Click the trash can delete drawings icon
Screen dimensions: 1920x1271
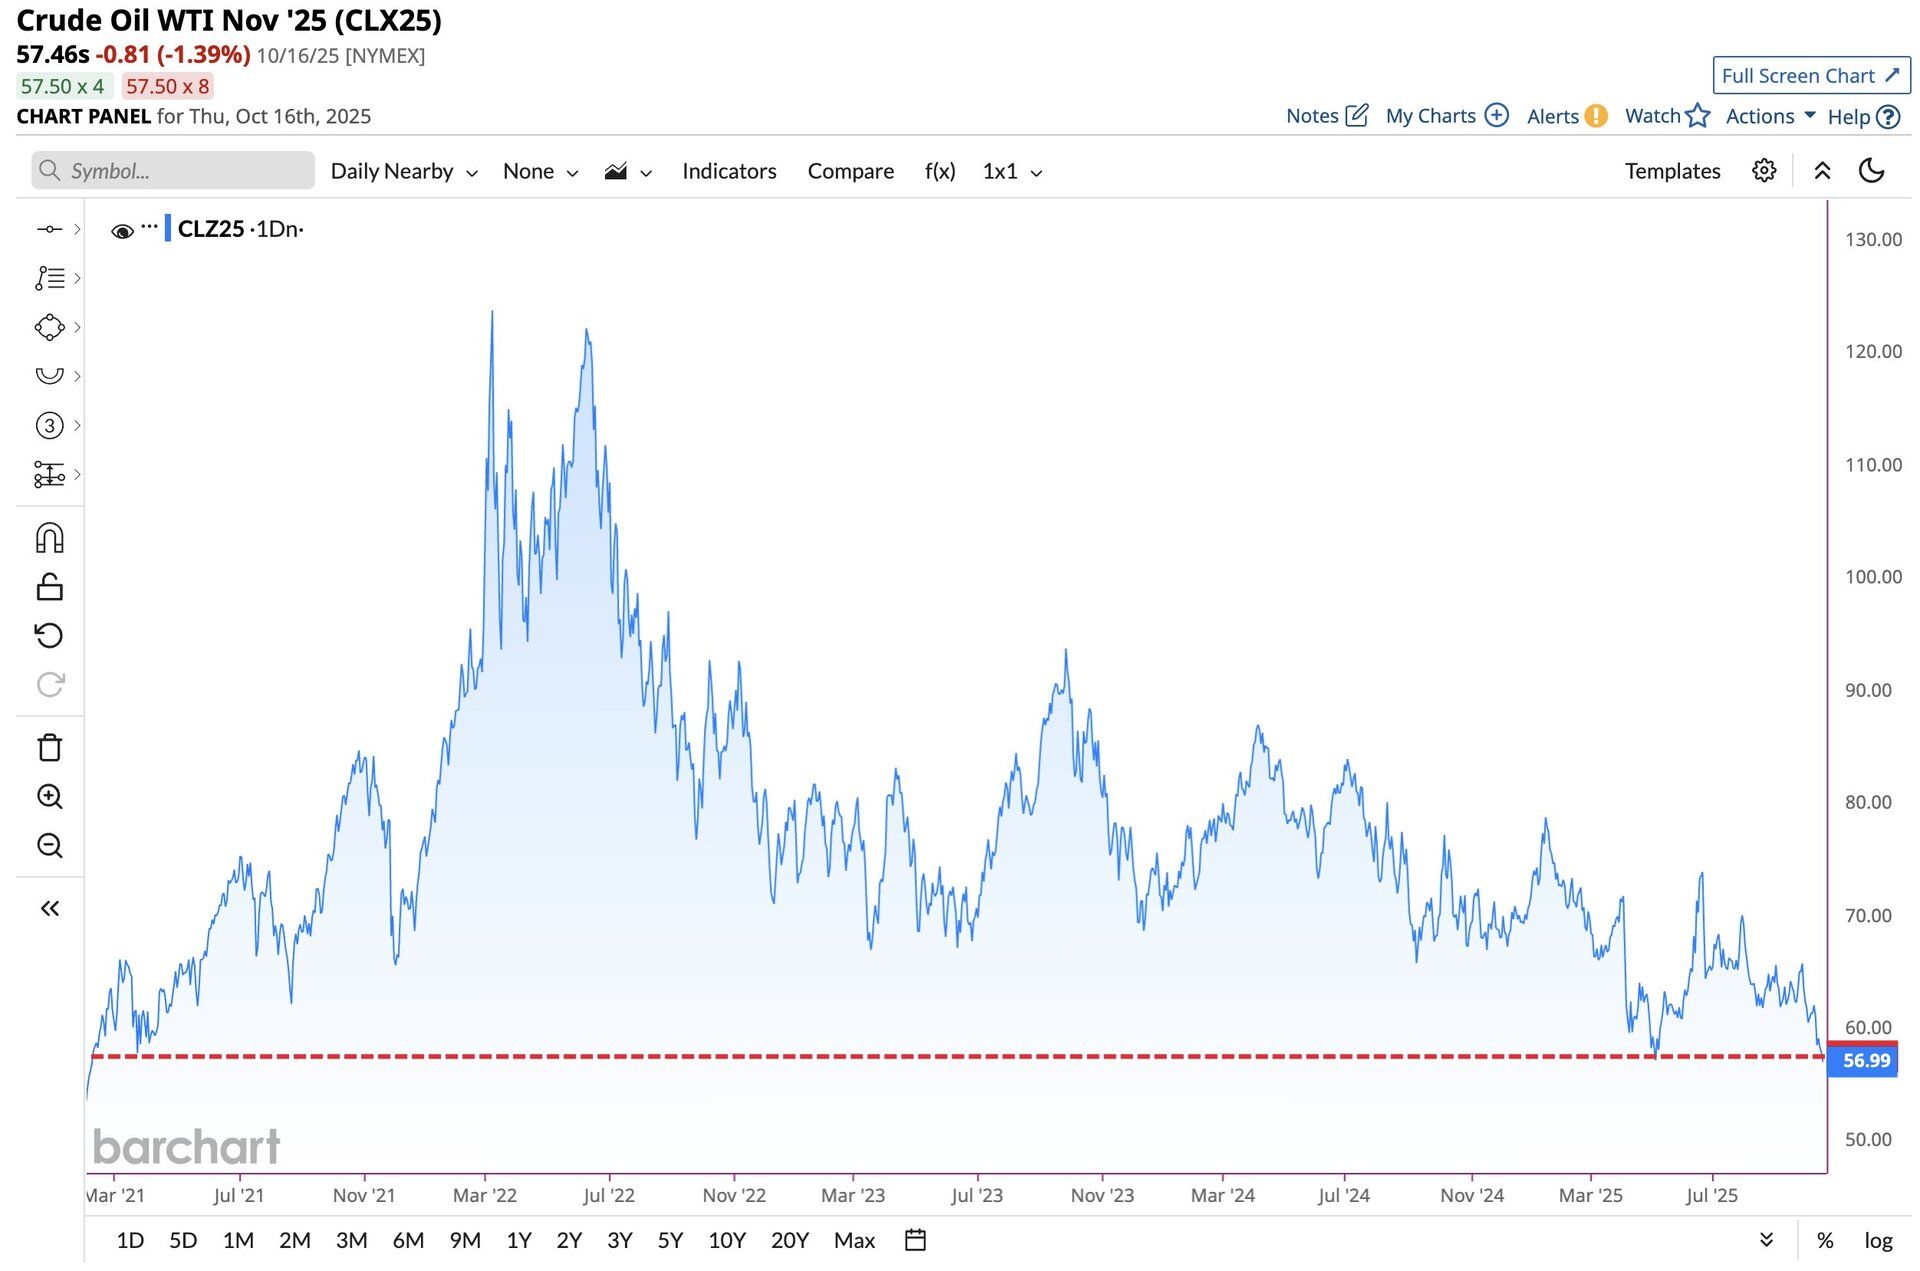point(49,748)
